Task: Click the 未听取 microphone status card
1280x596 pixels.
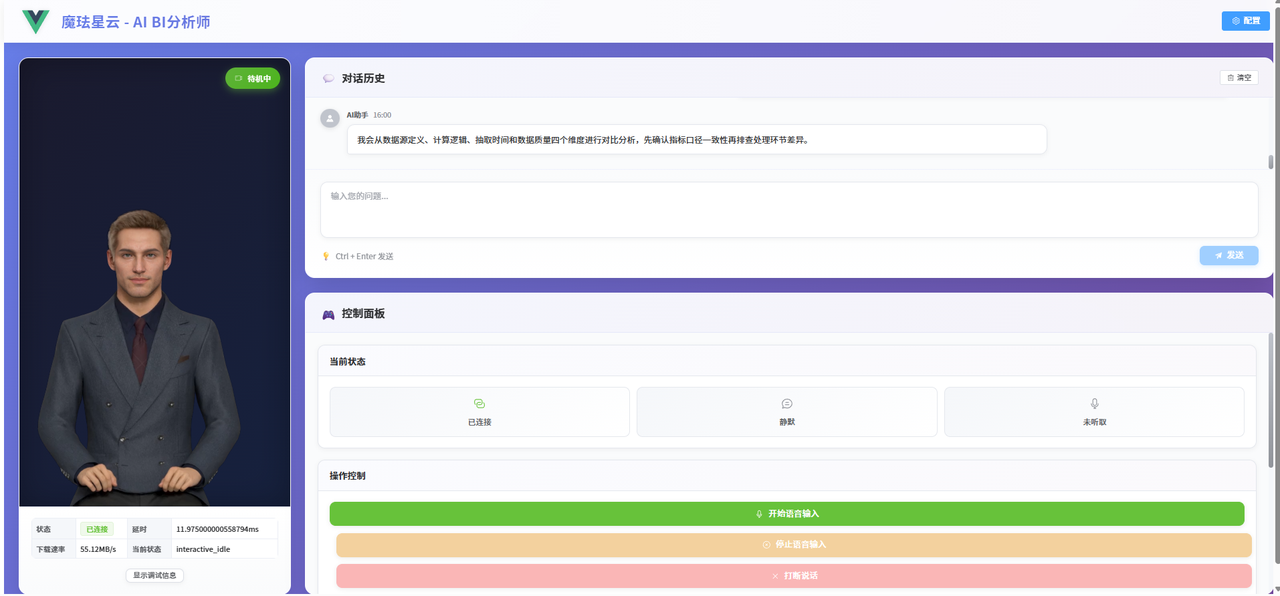Action: tap(1094, 412)
